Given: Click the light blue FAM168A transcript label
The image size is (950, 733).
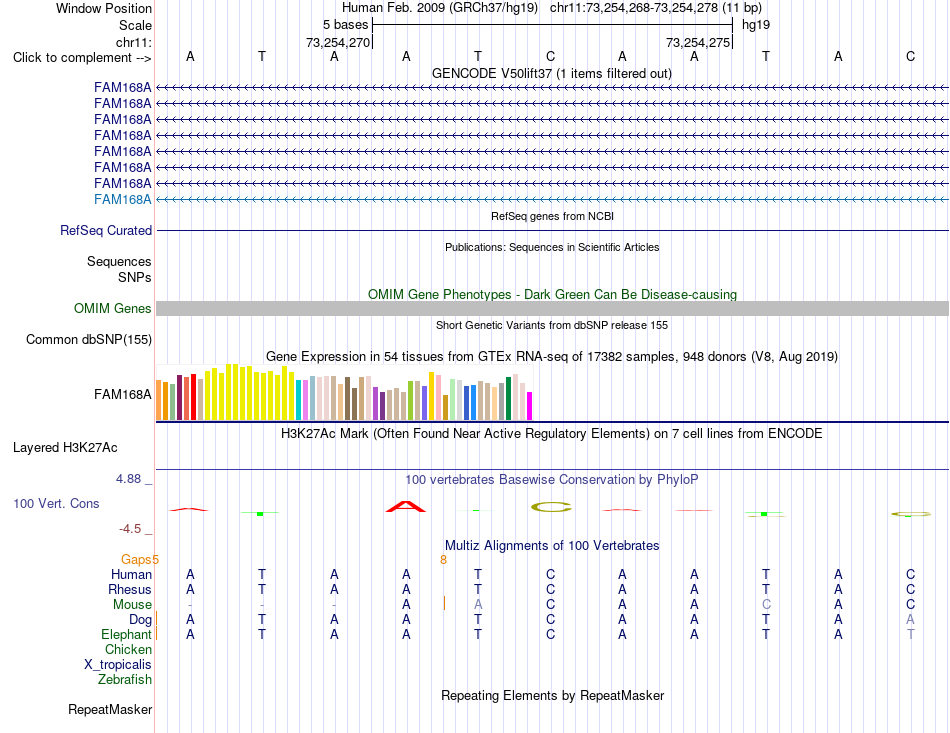Looking at the screenshot, I should point(122,199).
